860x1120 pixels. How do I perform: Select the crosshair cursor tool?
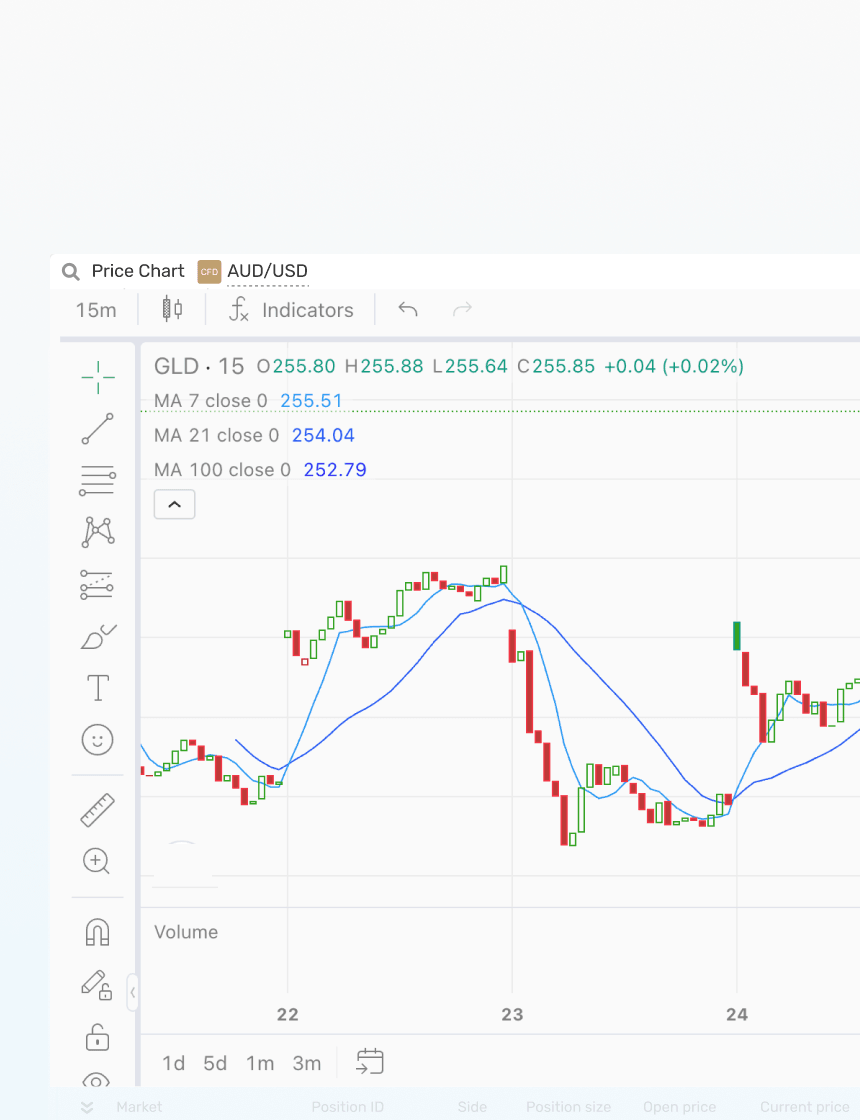(x=98, y=377)
